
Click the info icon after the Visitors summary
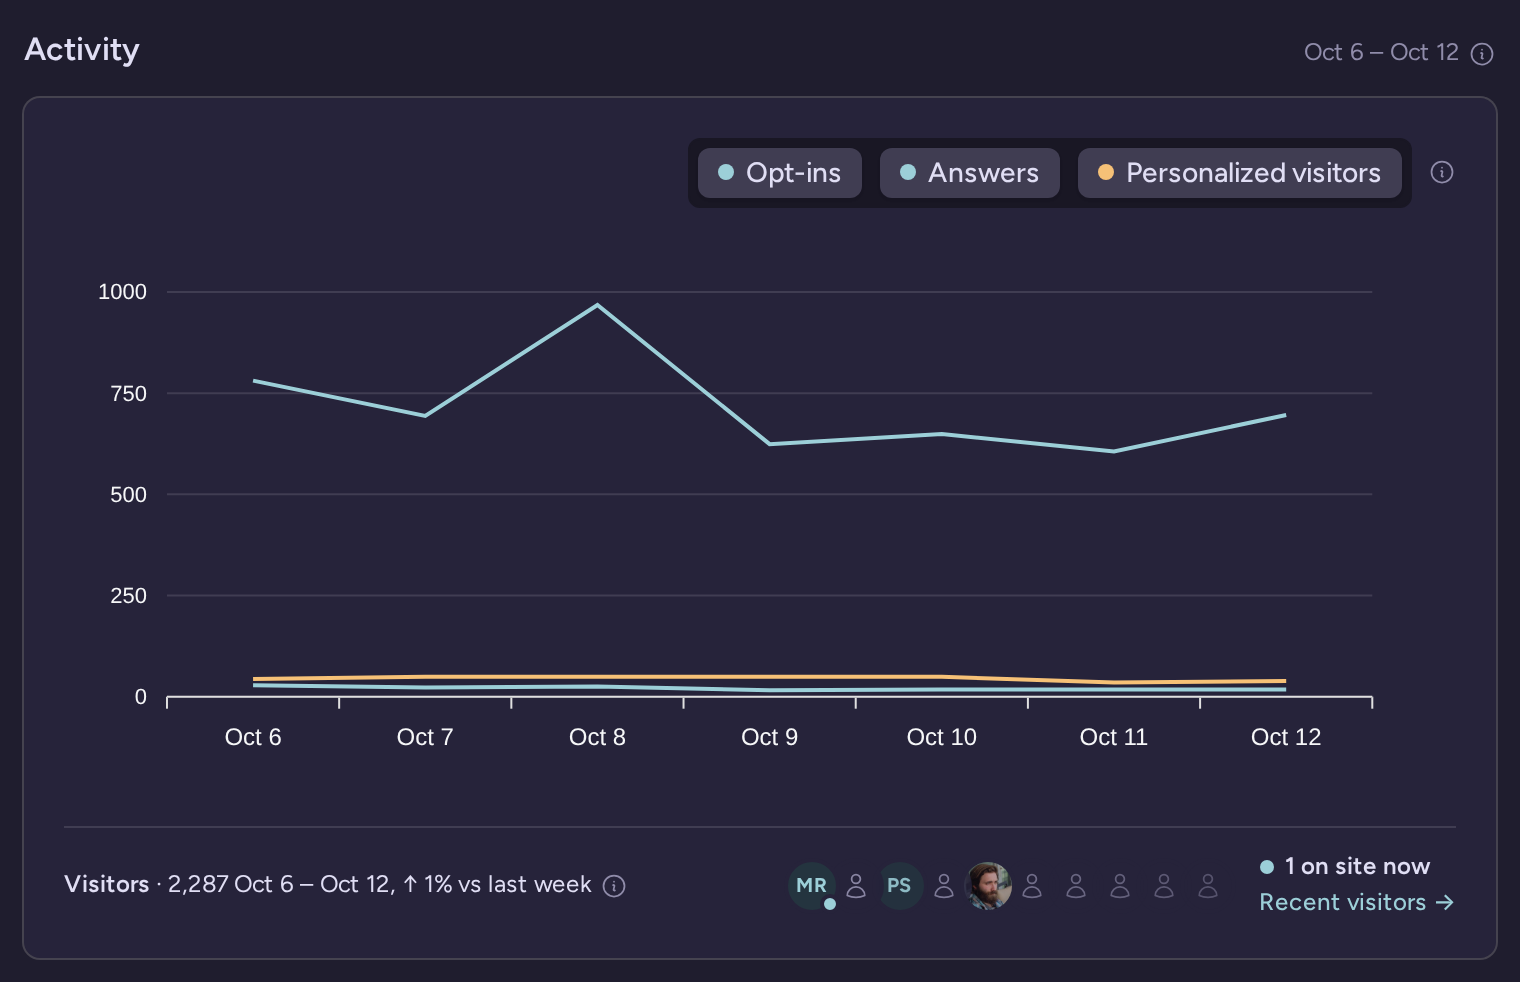pyautogui.click(x=614, y=886)
